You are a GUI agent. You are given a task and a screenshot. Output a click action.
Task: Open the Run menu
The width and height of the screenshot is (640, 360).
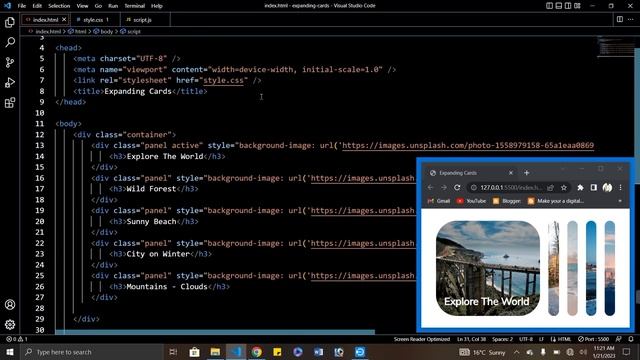113,6
